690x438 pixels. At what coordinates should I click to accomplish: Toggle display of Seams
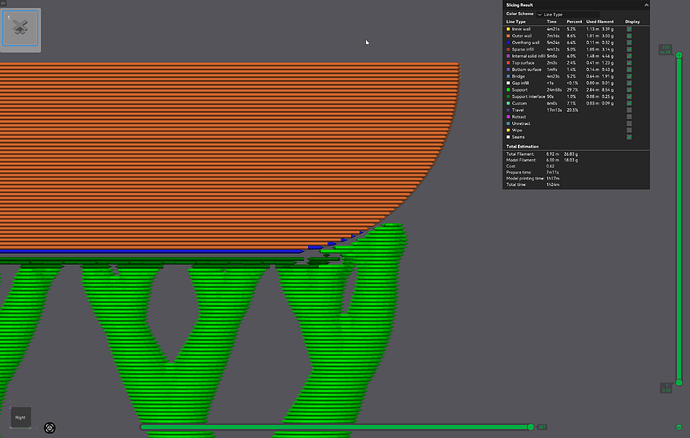click(629, 137)
